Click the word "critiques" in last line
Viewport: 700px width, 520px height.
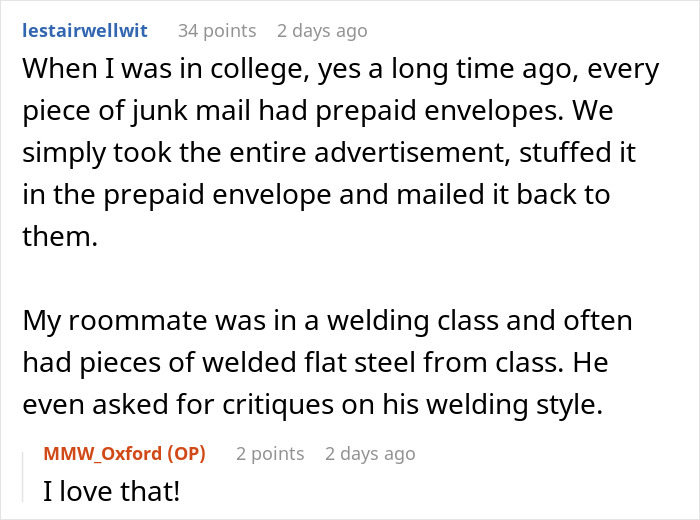click(x=278, y=405)
